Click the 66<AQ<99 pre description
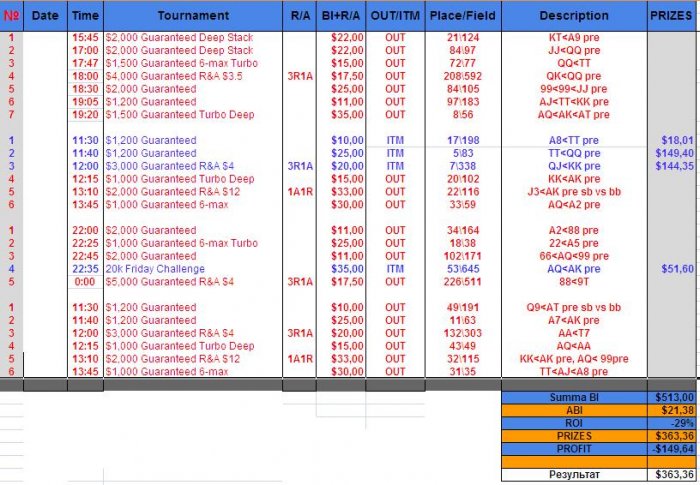The width and height of the screenshot is (700, 485). pyautogui.click(x=574, y=256)
